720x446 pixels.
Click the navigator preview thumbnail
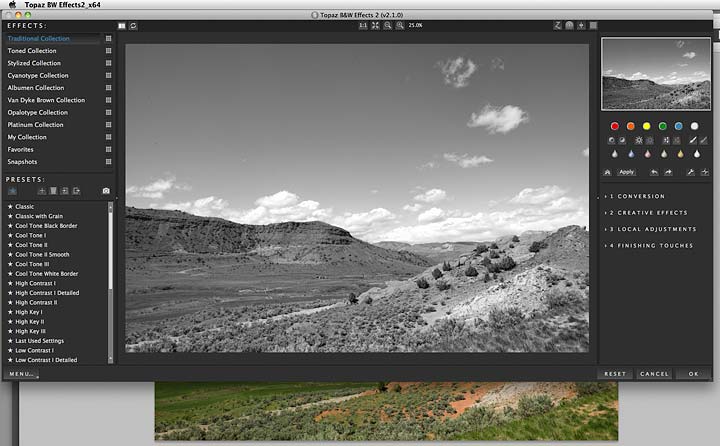(656, 74)
